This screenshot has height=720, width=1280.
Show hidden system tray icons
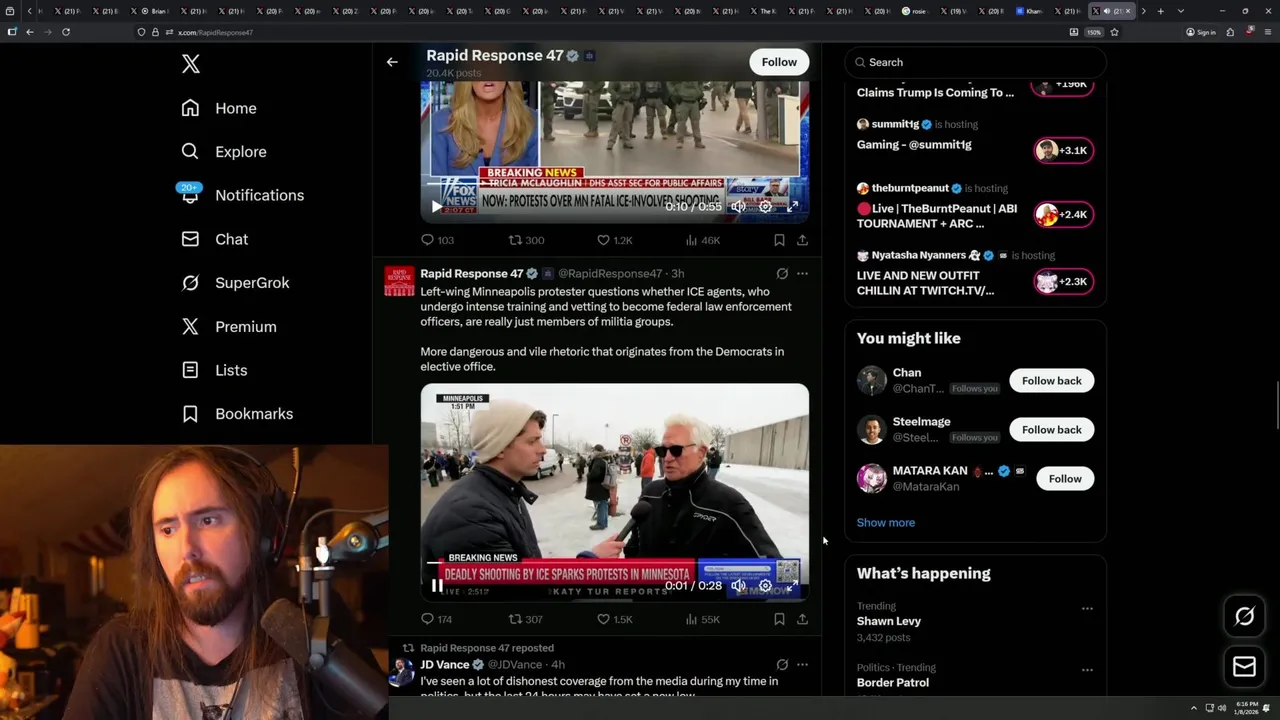point(1193,708)
